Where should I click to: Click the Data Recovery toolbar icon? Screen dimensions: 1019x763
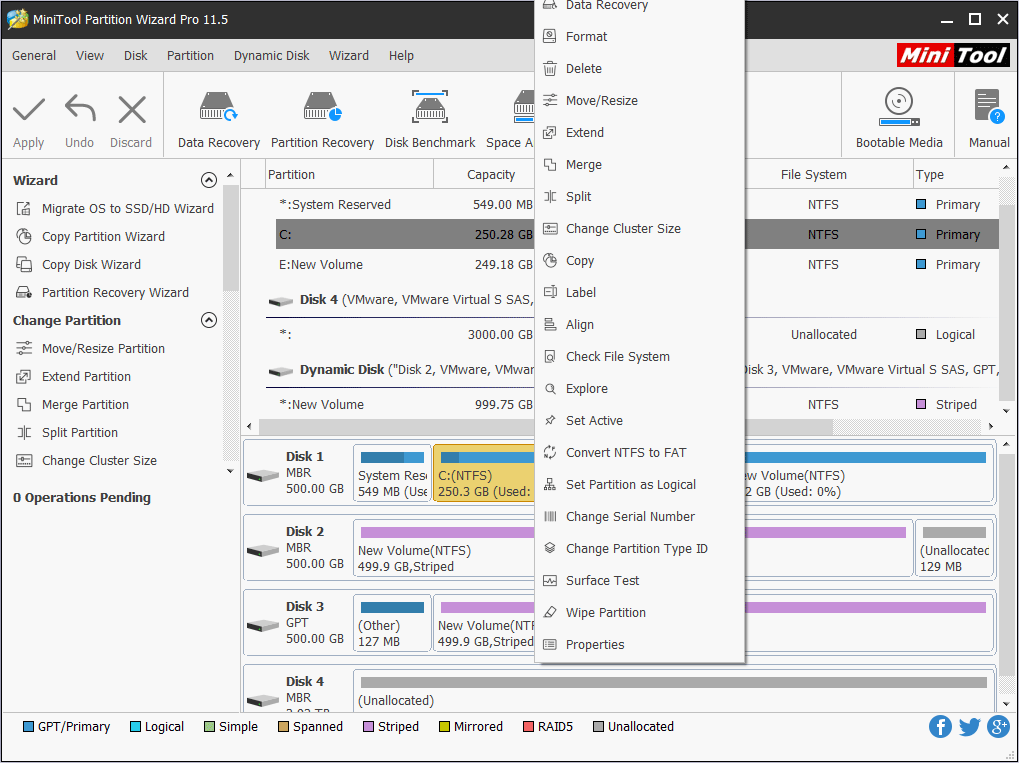(218, 108)
